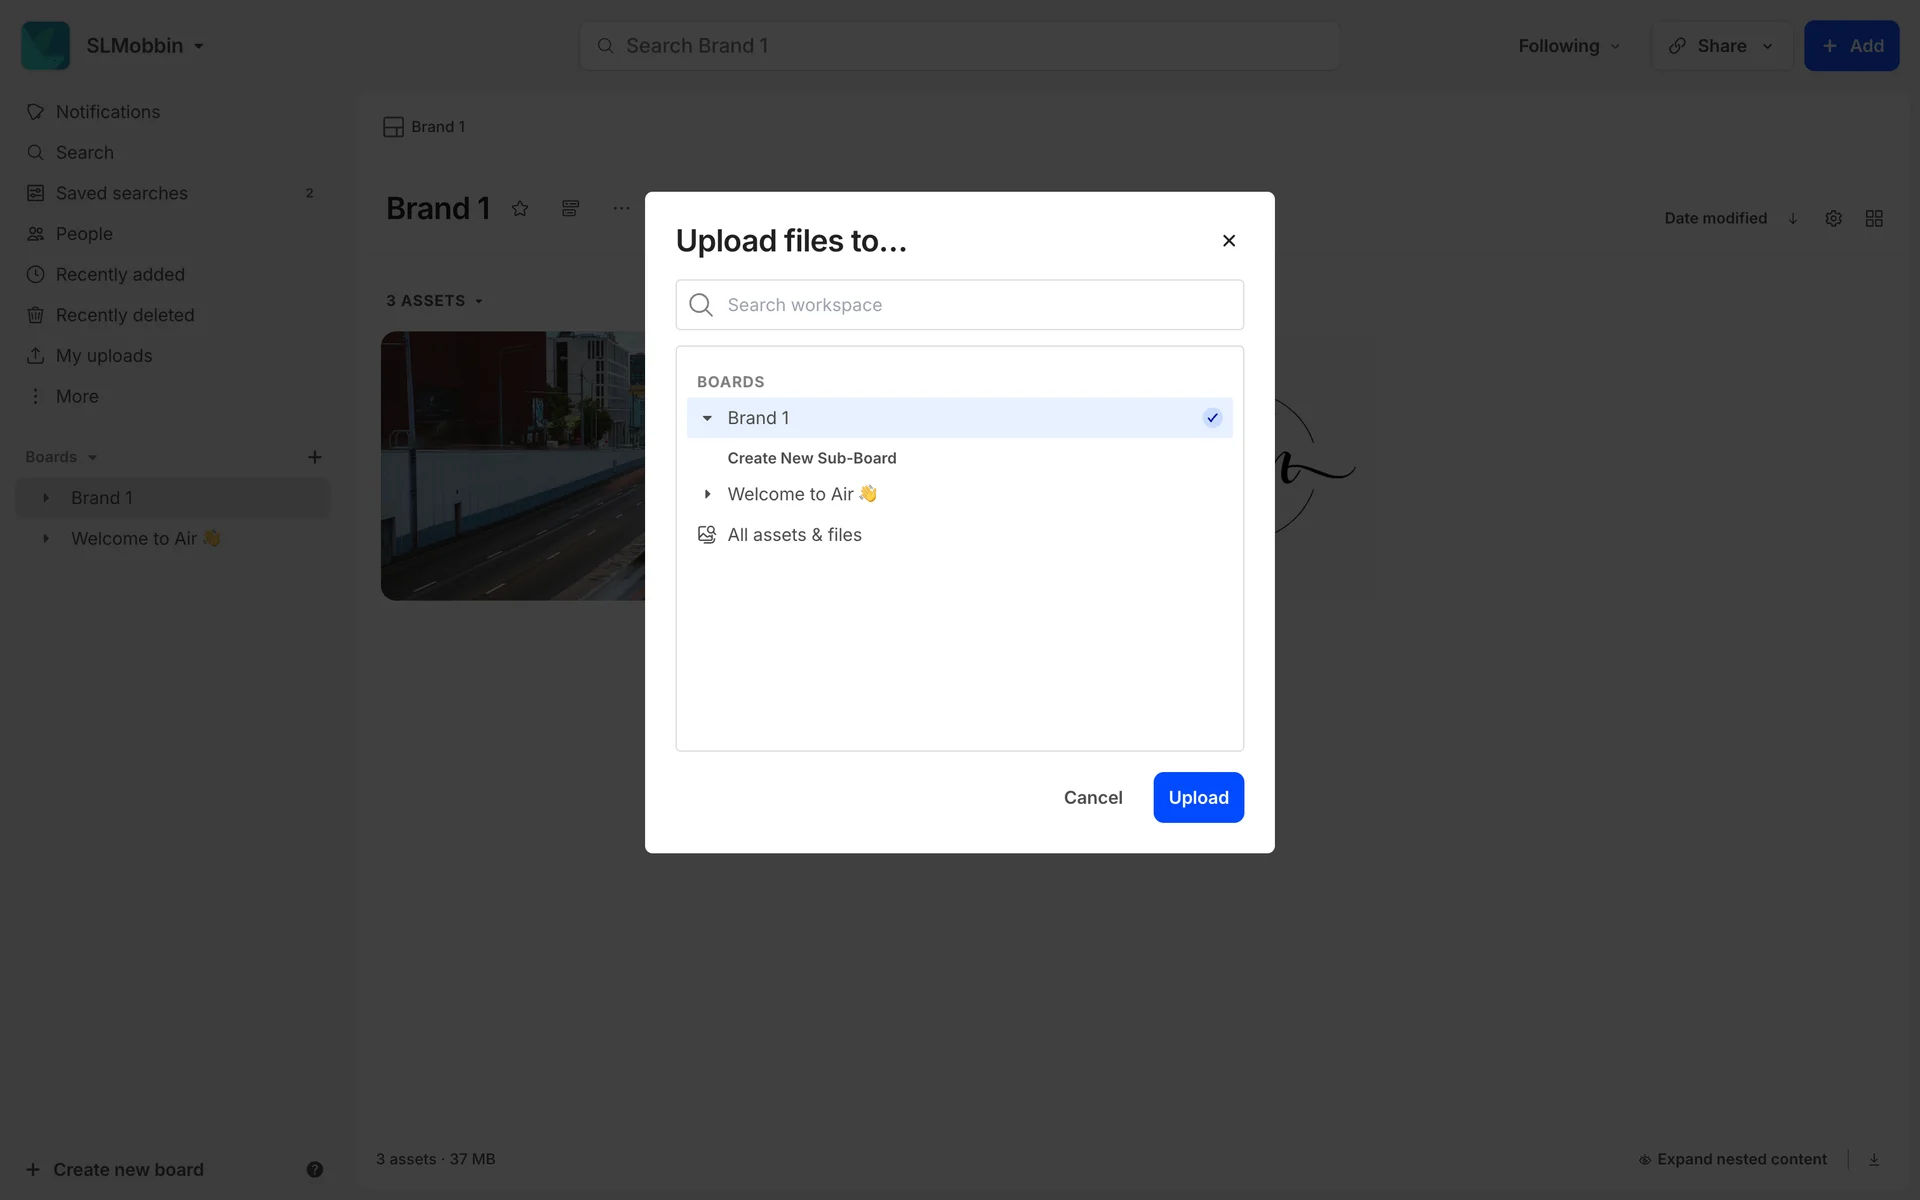Screen dimensions: 1920x1200
Task: Close the Upload files dialog
Action: click(1229, 241)
